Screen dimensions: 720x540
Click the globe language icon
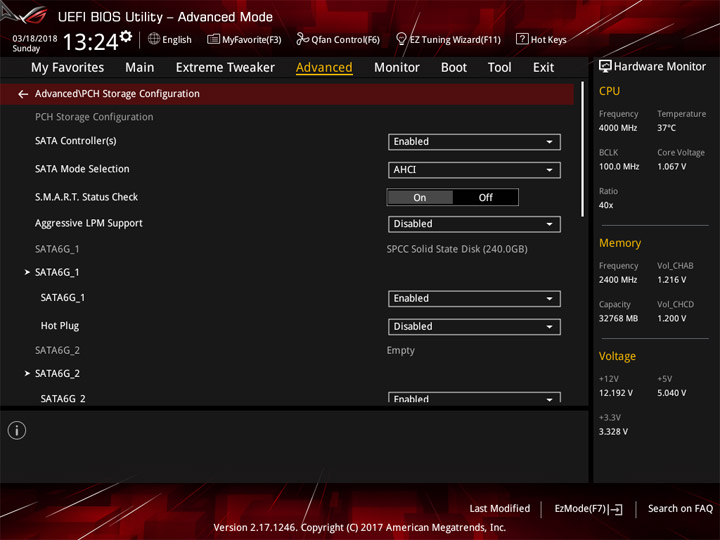154,39
